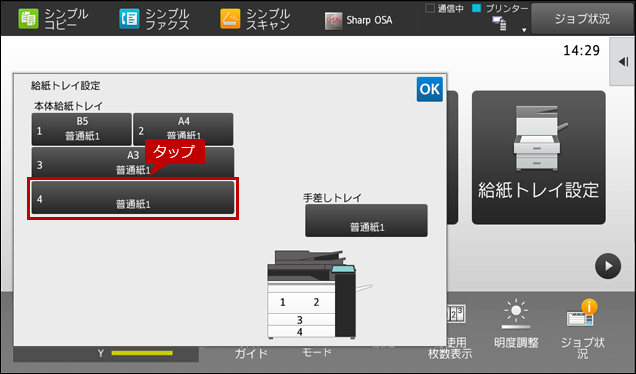
Task: Click the yellow toner level bar
Action: tap(142, 353)
